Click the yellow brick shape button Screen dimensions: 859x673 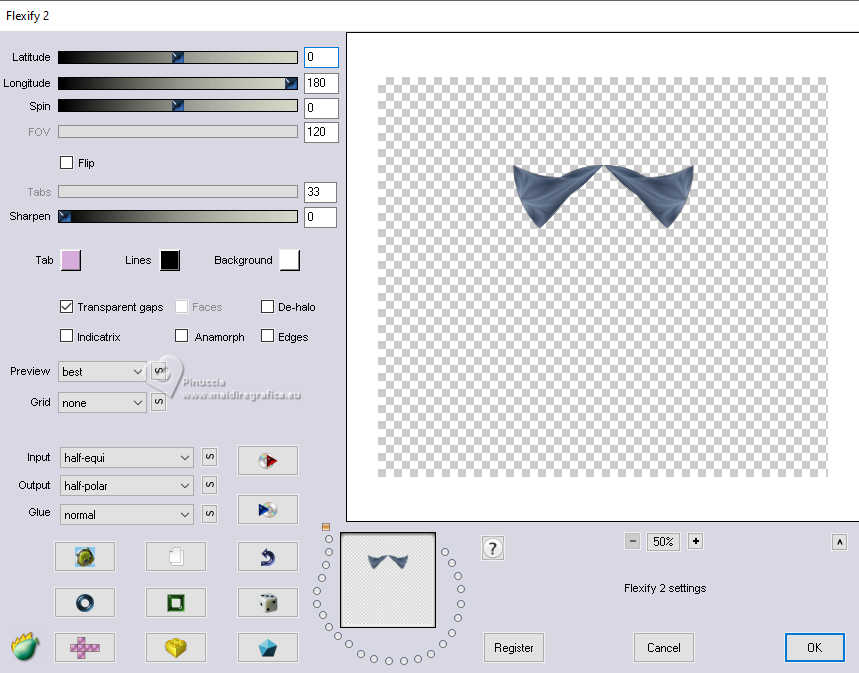(176, 647)
